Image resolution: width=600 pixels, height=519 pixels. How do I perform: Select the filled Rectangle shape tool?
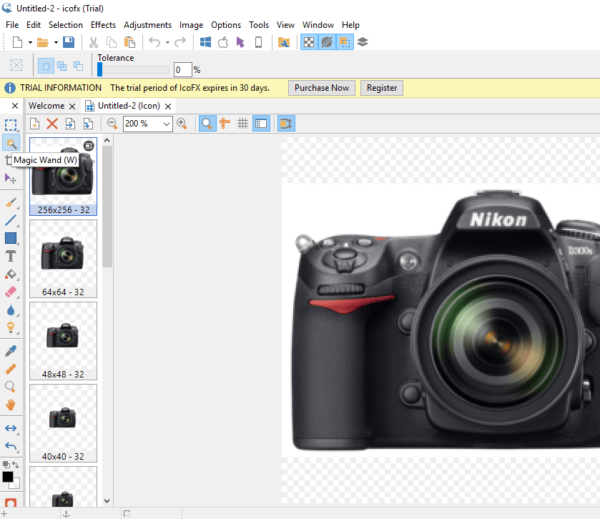[x=11, y=238]
